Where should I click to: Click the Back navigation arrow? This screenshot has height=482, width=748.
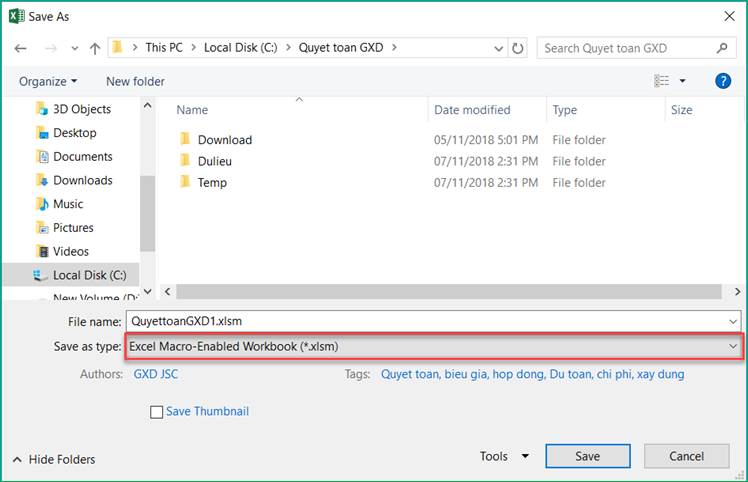coord(21,47)
